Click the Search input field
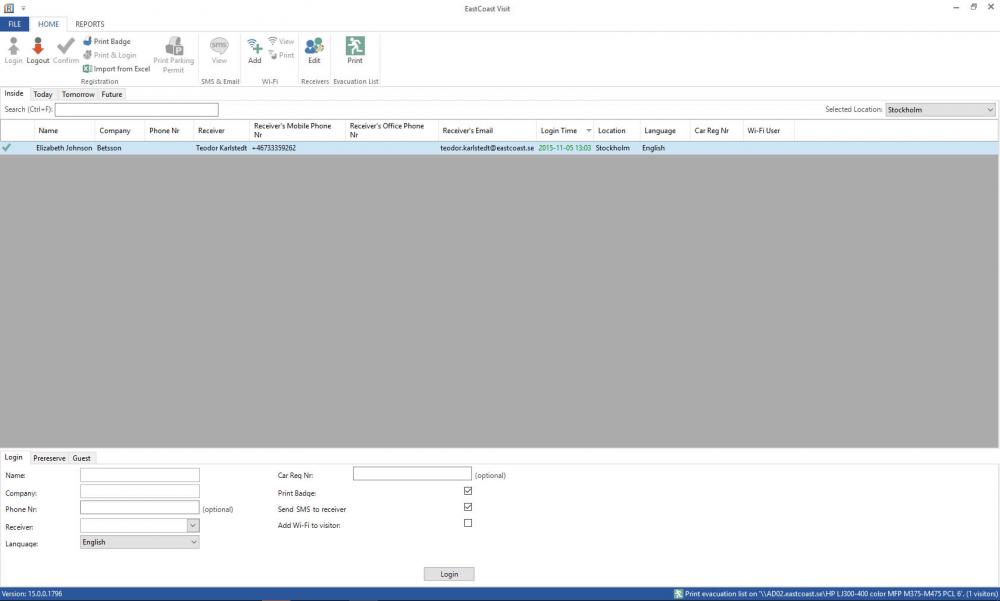 click(x=136, y=110)
